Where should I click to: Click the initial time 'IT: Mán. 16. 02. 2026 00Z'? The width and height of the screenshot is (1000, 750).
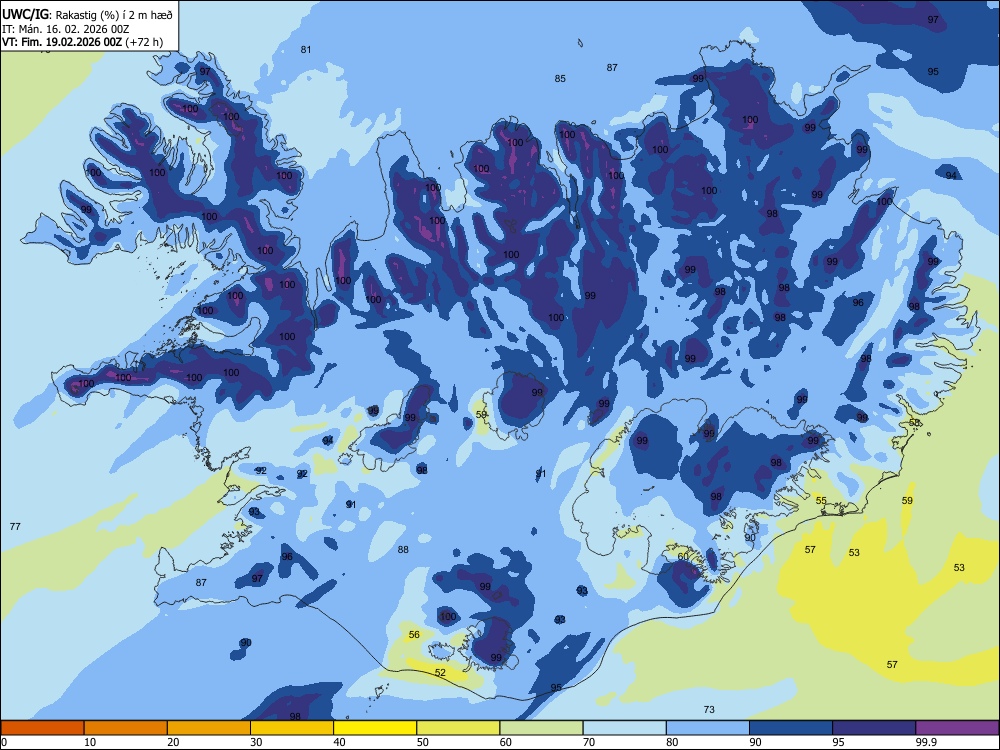[66, 29]
